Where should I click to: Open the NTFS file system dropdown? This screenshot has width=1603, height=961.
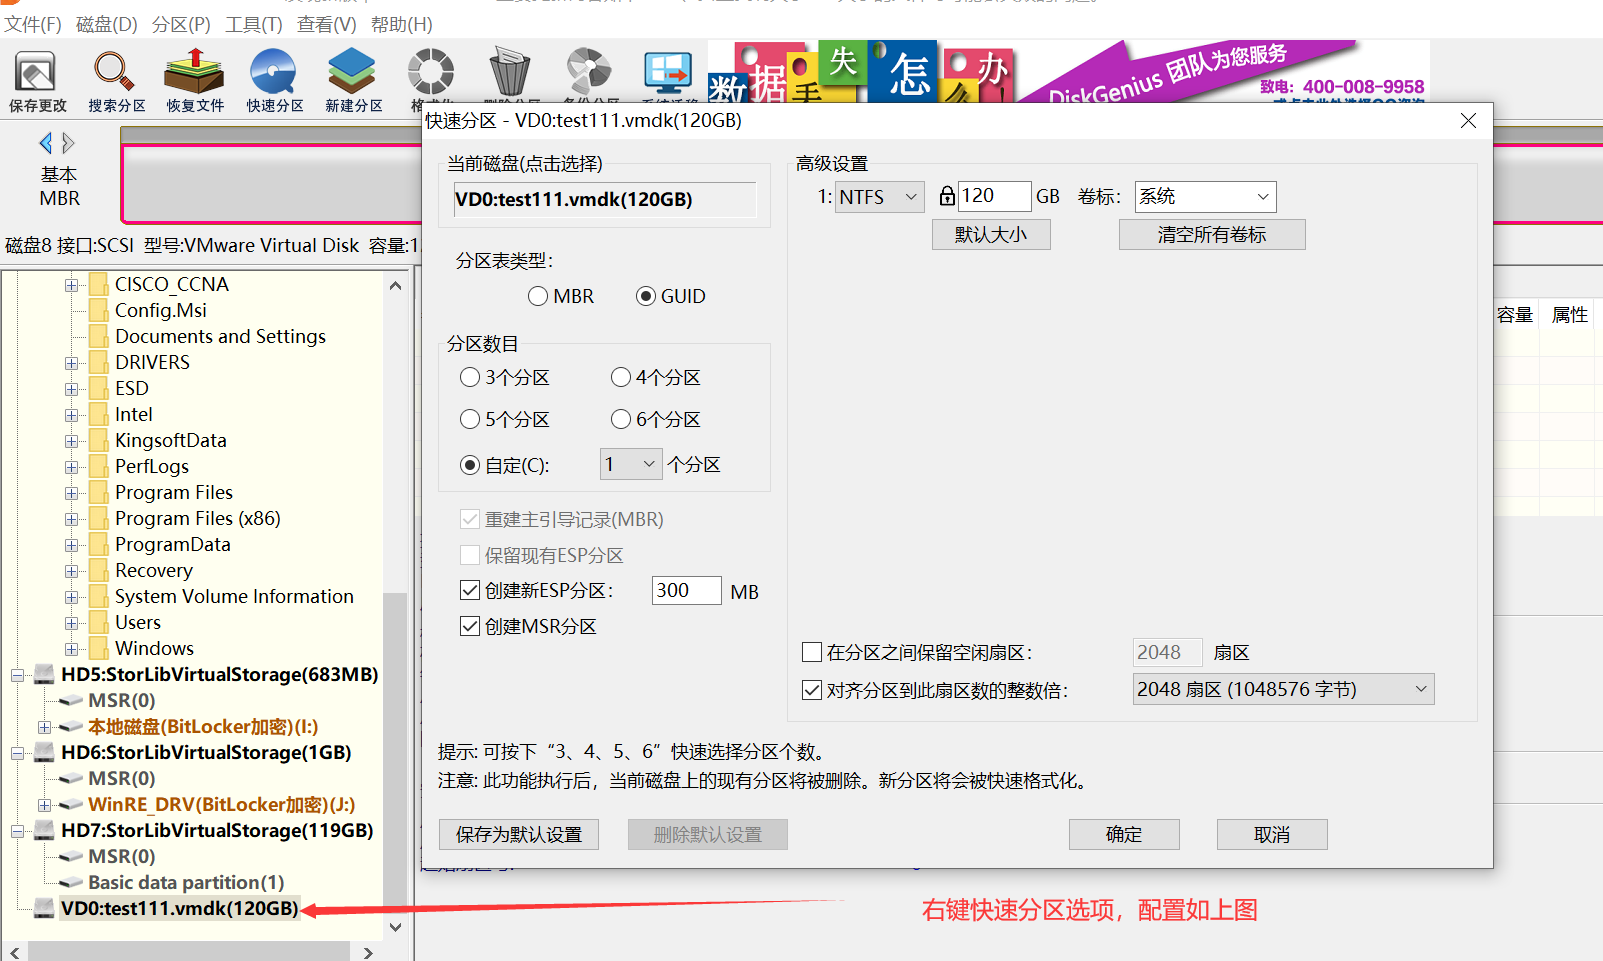(x=879, y=196)
